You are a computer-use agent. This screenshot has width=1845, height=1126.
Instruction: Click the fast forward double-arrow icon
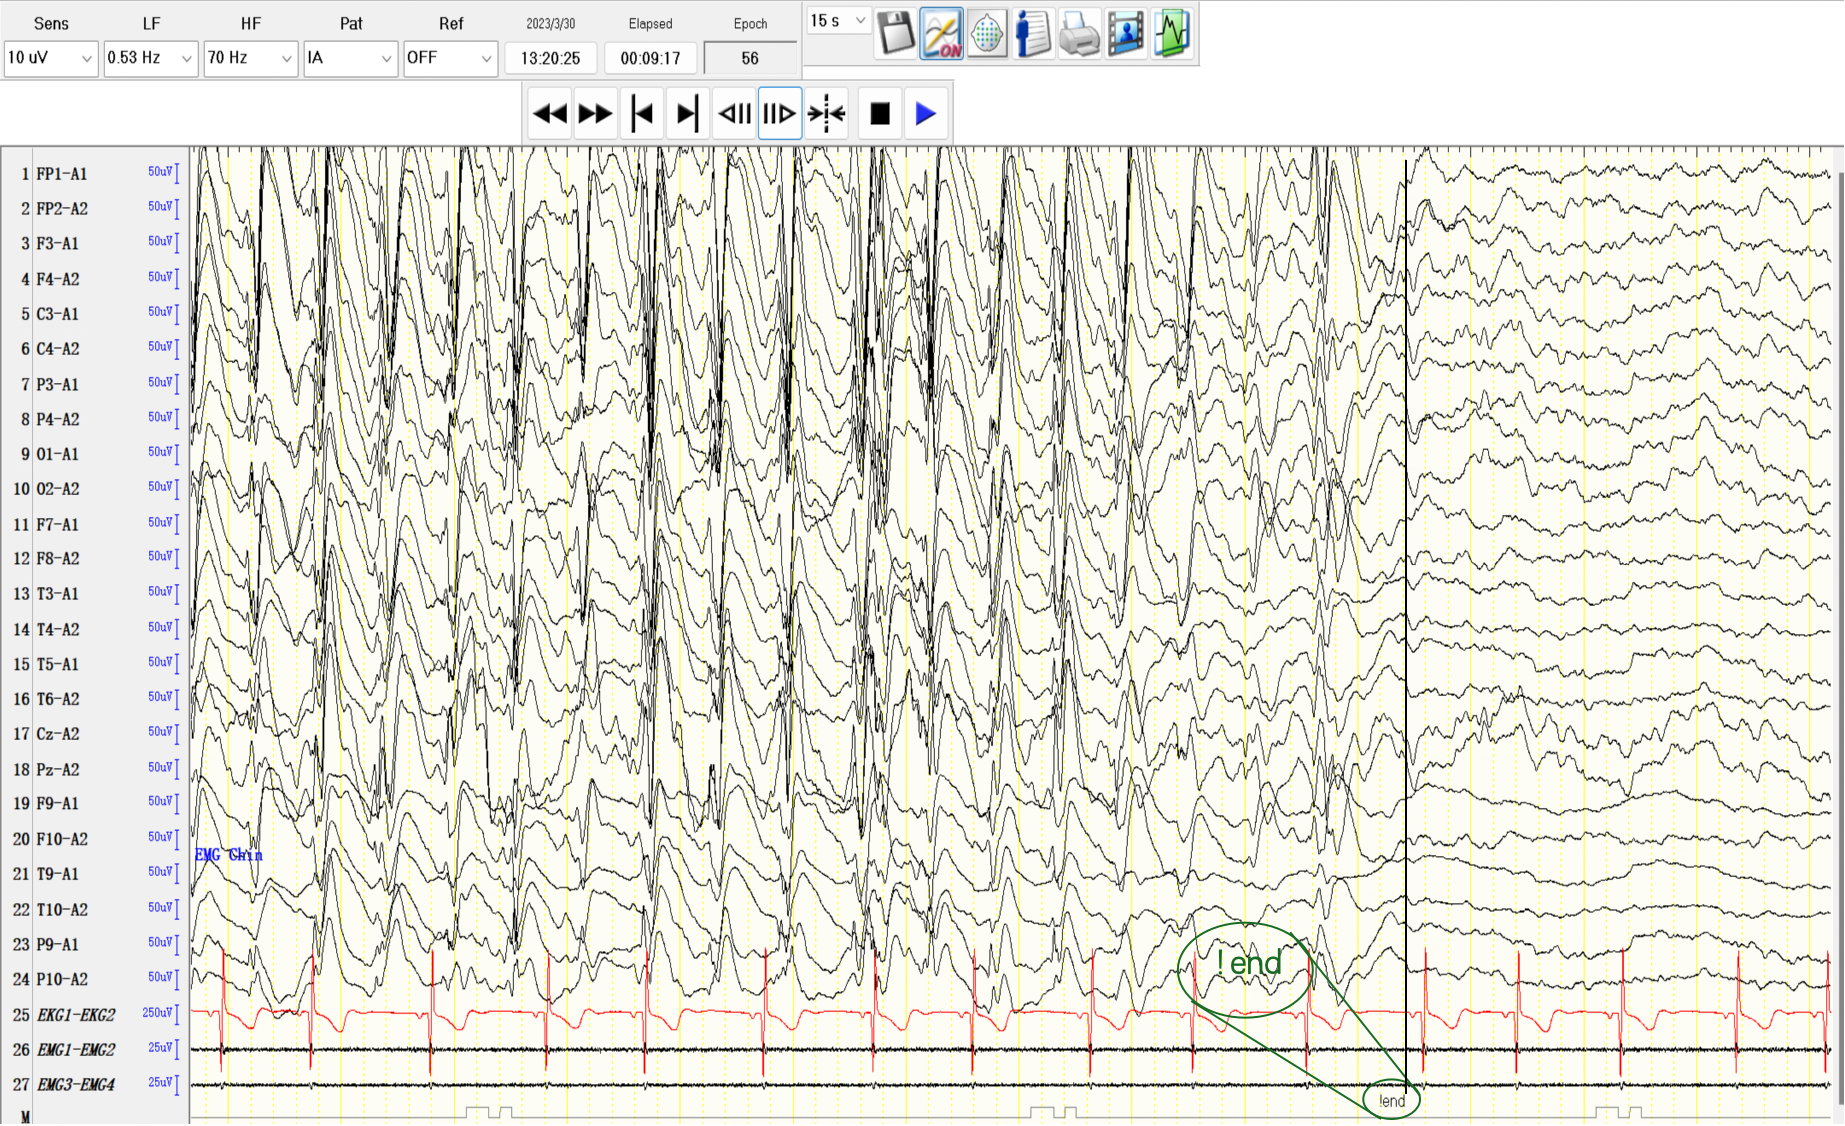[595, 112]
